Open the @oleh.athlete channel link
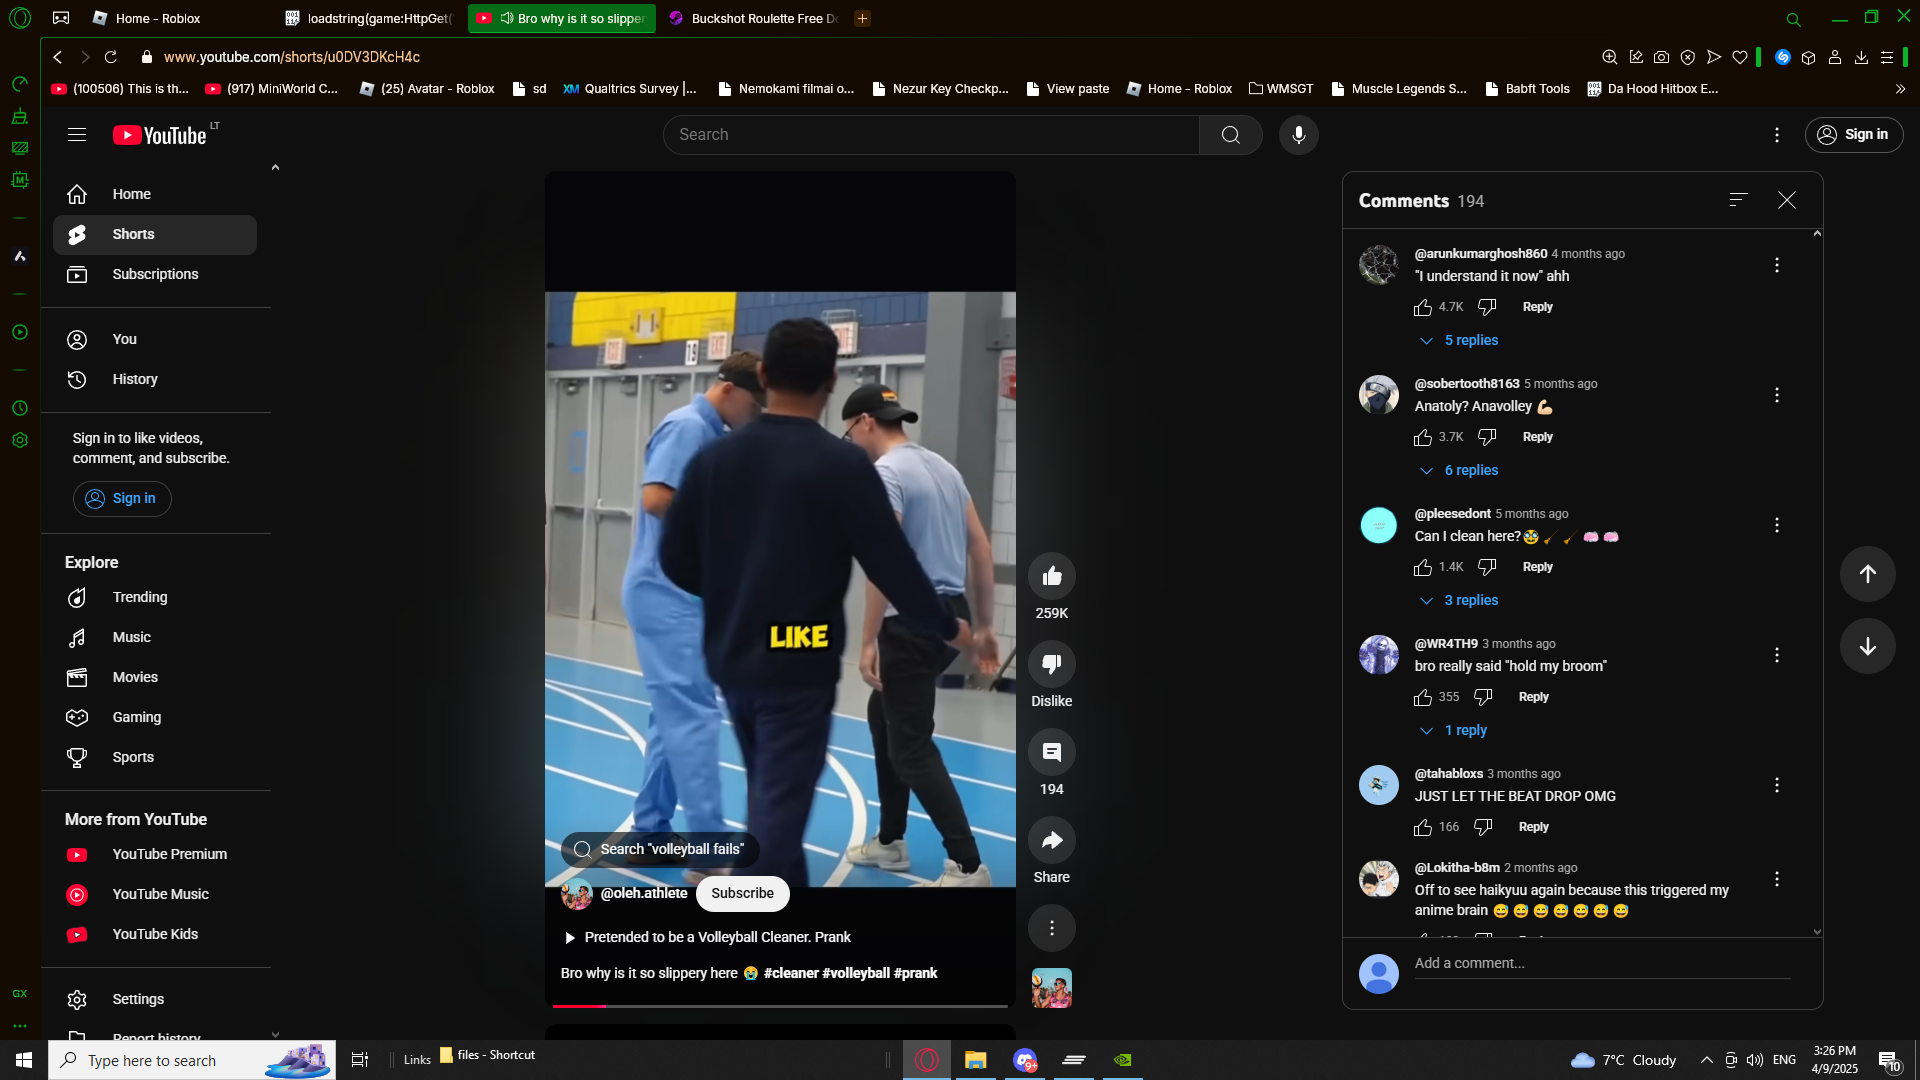1920x1080 pixels. (x=643, y=894)
